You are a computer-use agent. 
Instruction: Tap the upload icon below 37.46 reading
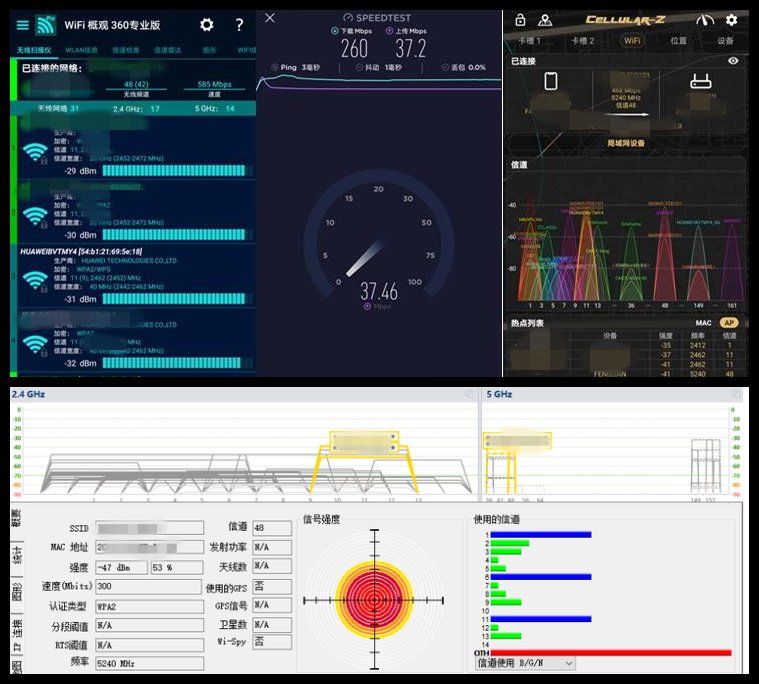click(367, 306)
